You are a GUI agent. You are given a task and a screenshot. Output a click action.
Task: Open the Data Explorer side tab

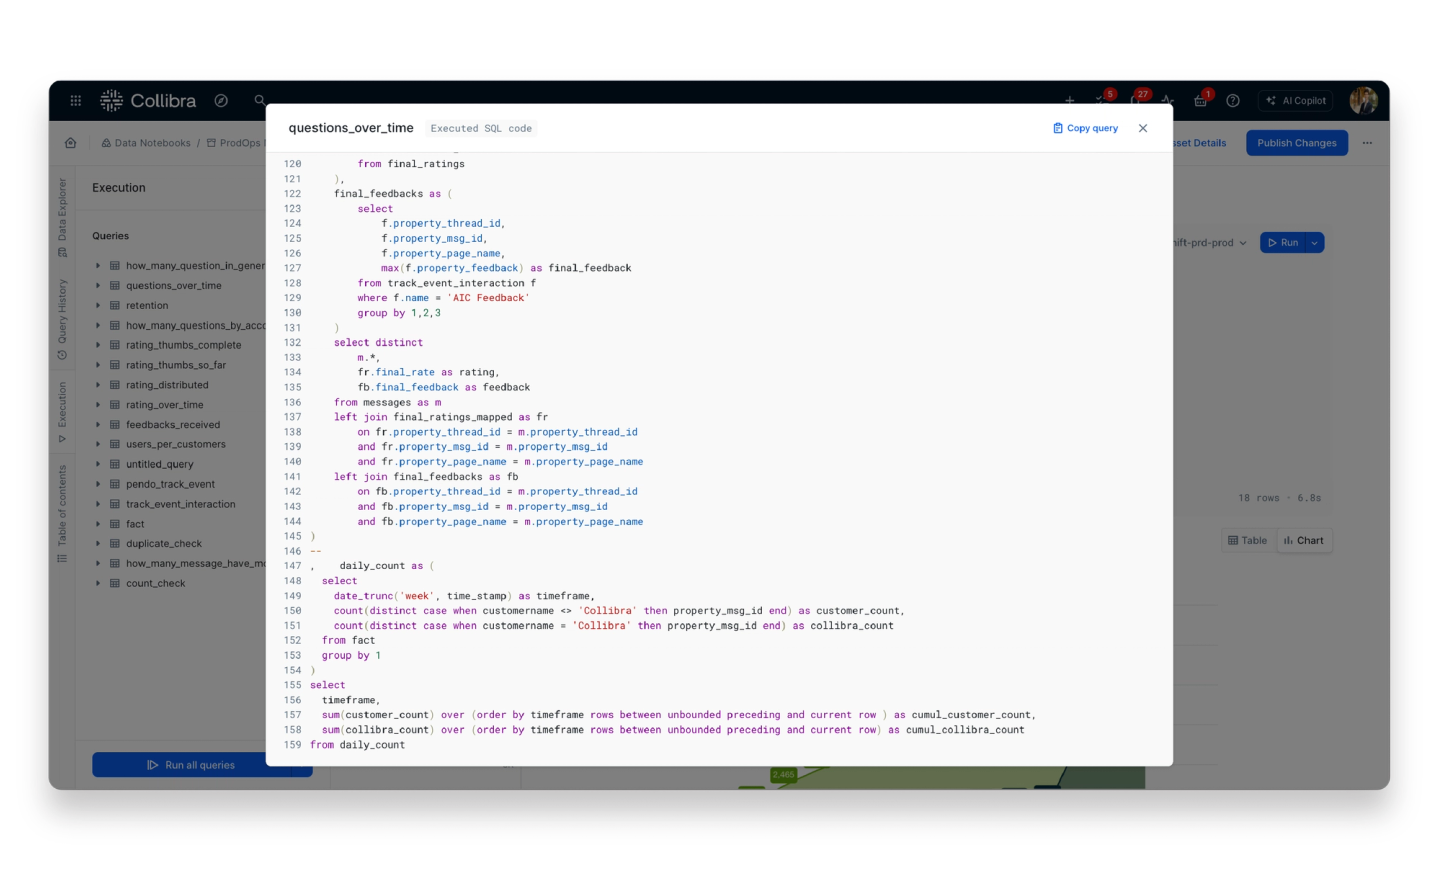pos(62,216)
